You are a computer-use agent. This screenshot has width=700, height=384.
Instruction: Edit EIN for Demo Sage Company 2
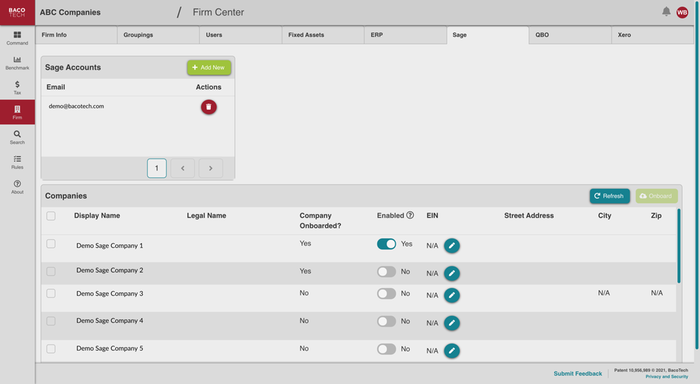click(452, 273)
